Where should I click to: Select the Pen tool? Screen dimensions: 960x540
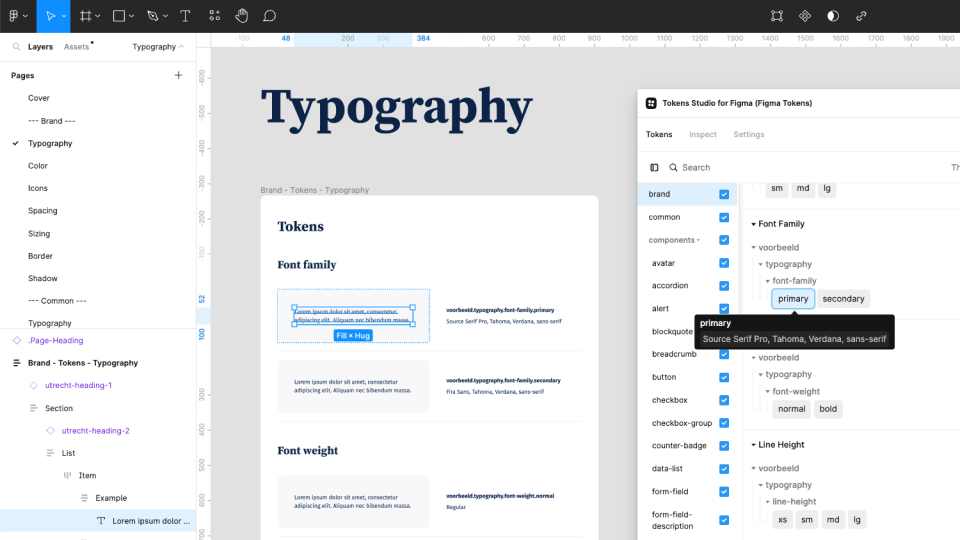click(153, 16)
